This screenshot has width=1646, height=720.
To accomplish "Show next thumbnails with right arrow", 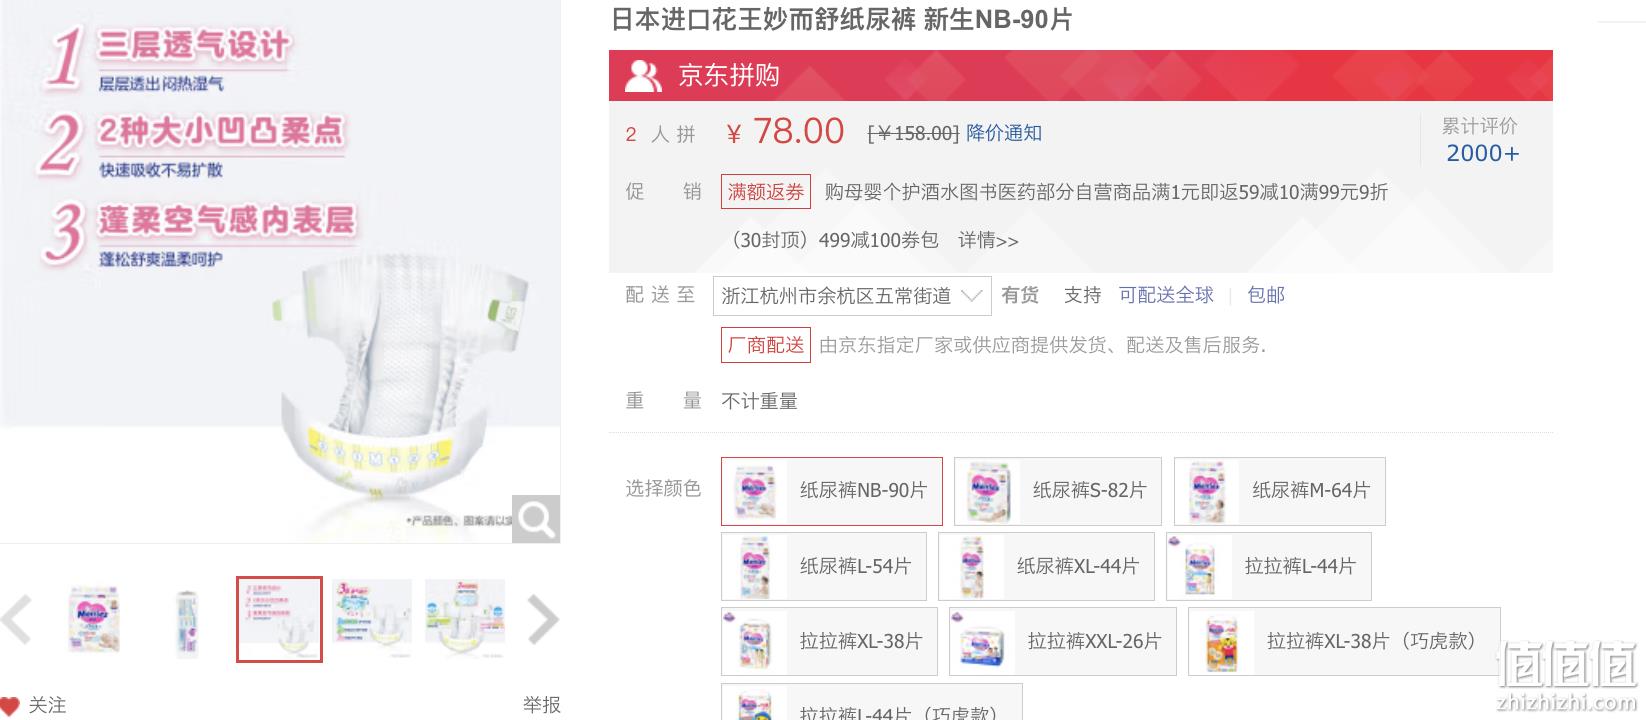I will point(542,619).
